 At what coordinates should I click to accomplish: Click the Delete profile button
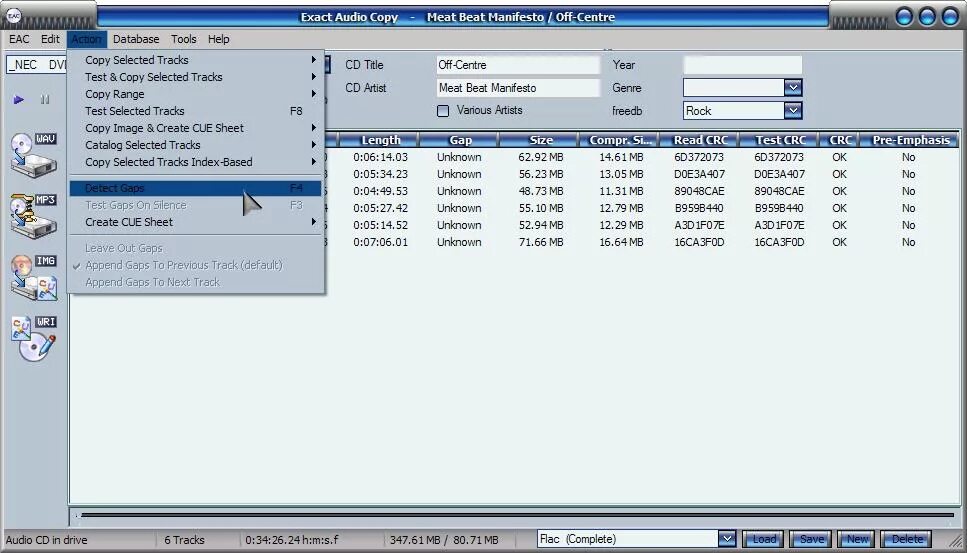click(907, 539)
